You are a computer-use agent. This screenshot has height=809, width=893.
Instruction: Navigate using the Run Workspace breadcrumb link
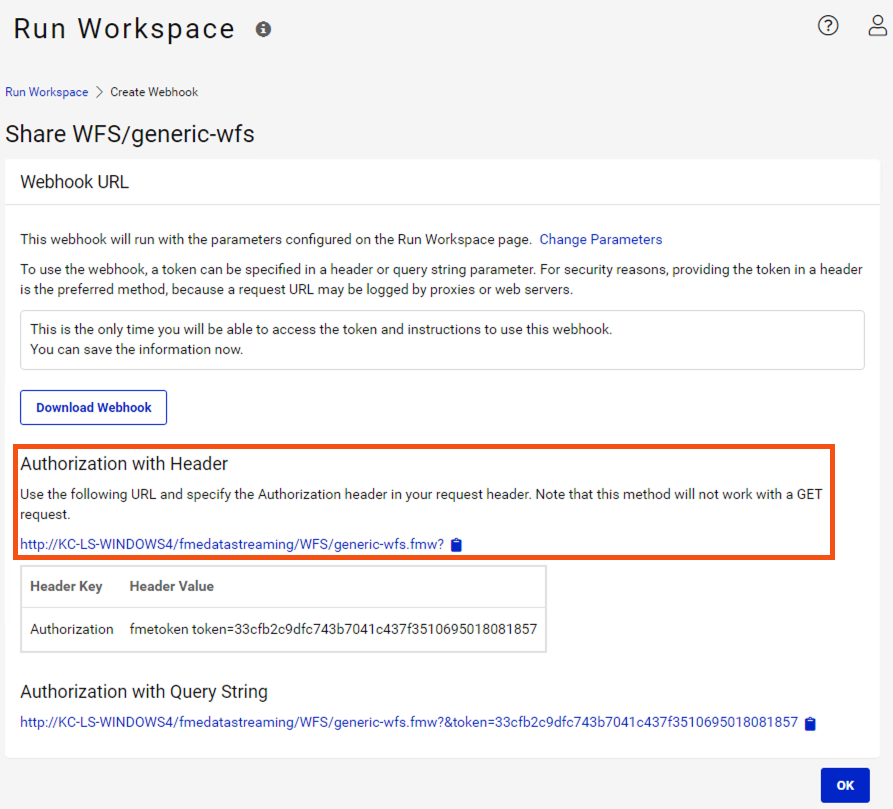click(46, 91)
